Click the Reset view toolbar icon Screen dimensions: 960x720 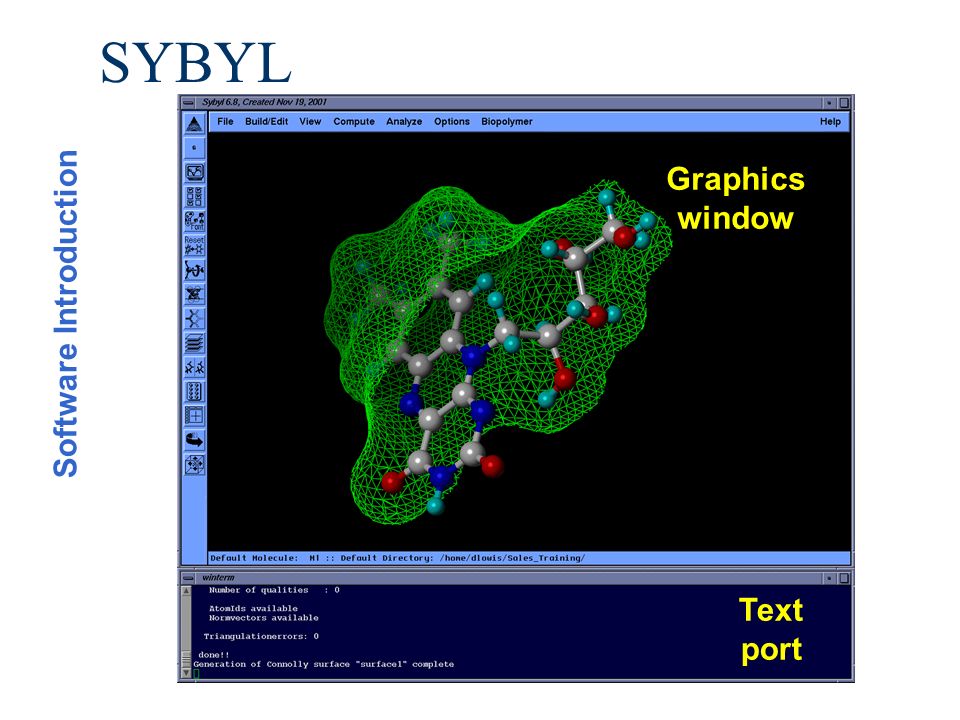[194, 246]
